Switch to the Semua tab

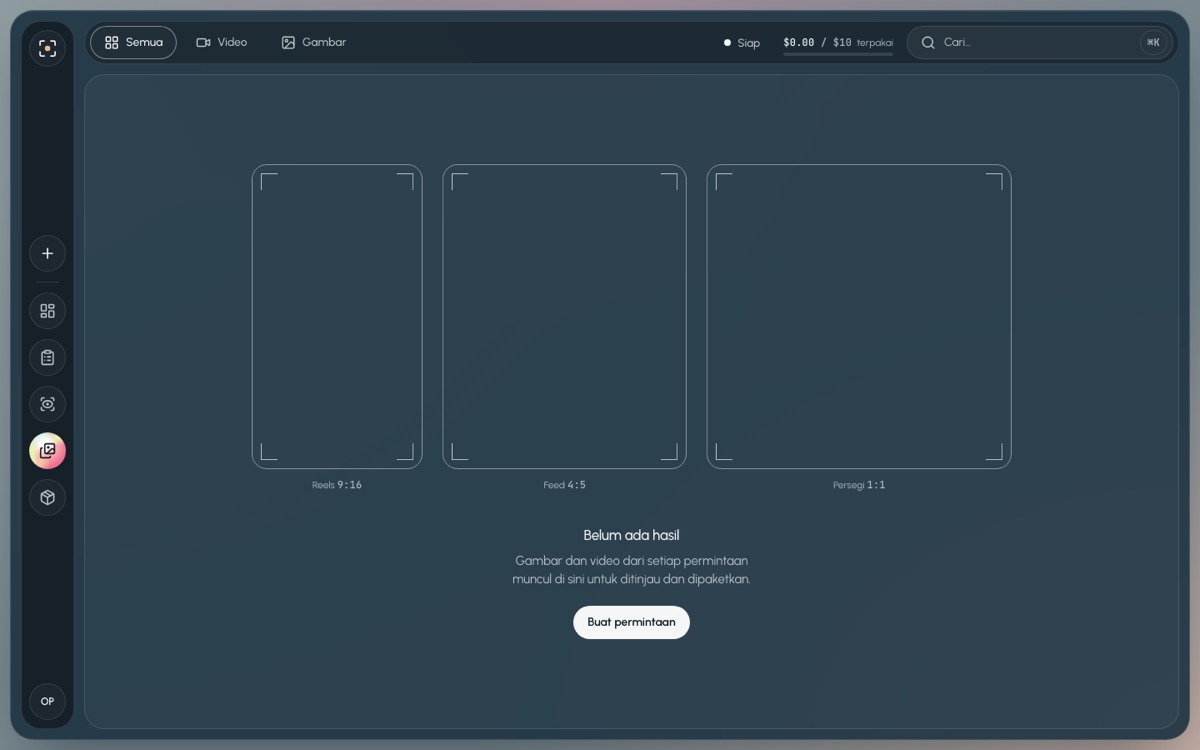coord(133,43)
